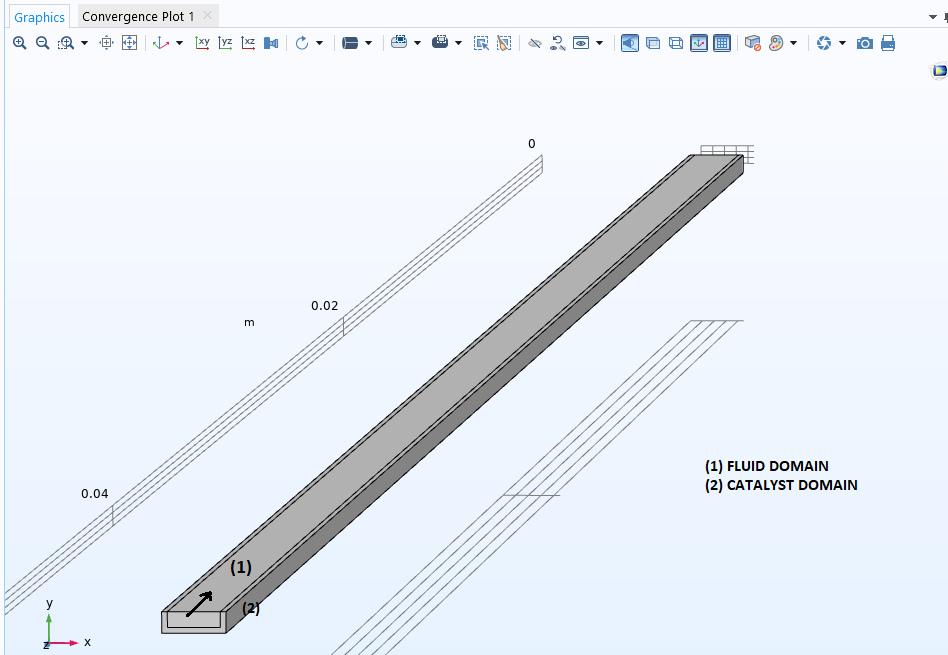The image size is (948, 655).
Task: Take an image snapshot with camera icon
Action: pos(865,43)
